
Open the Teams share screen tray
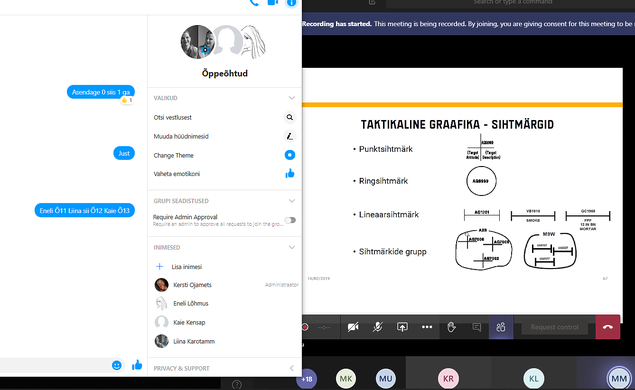click(x=402, y=327)
